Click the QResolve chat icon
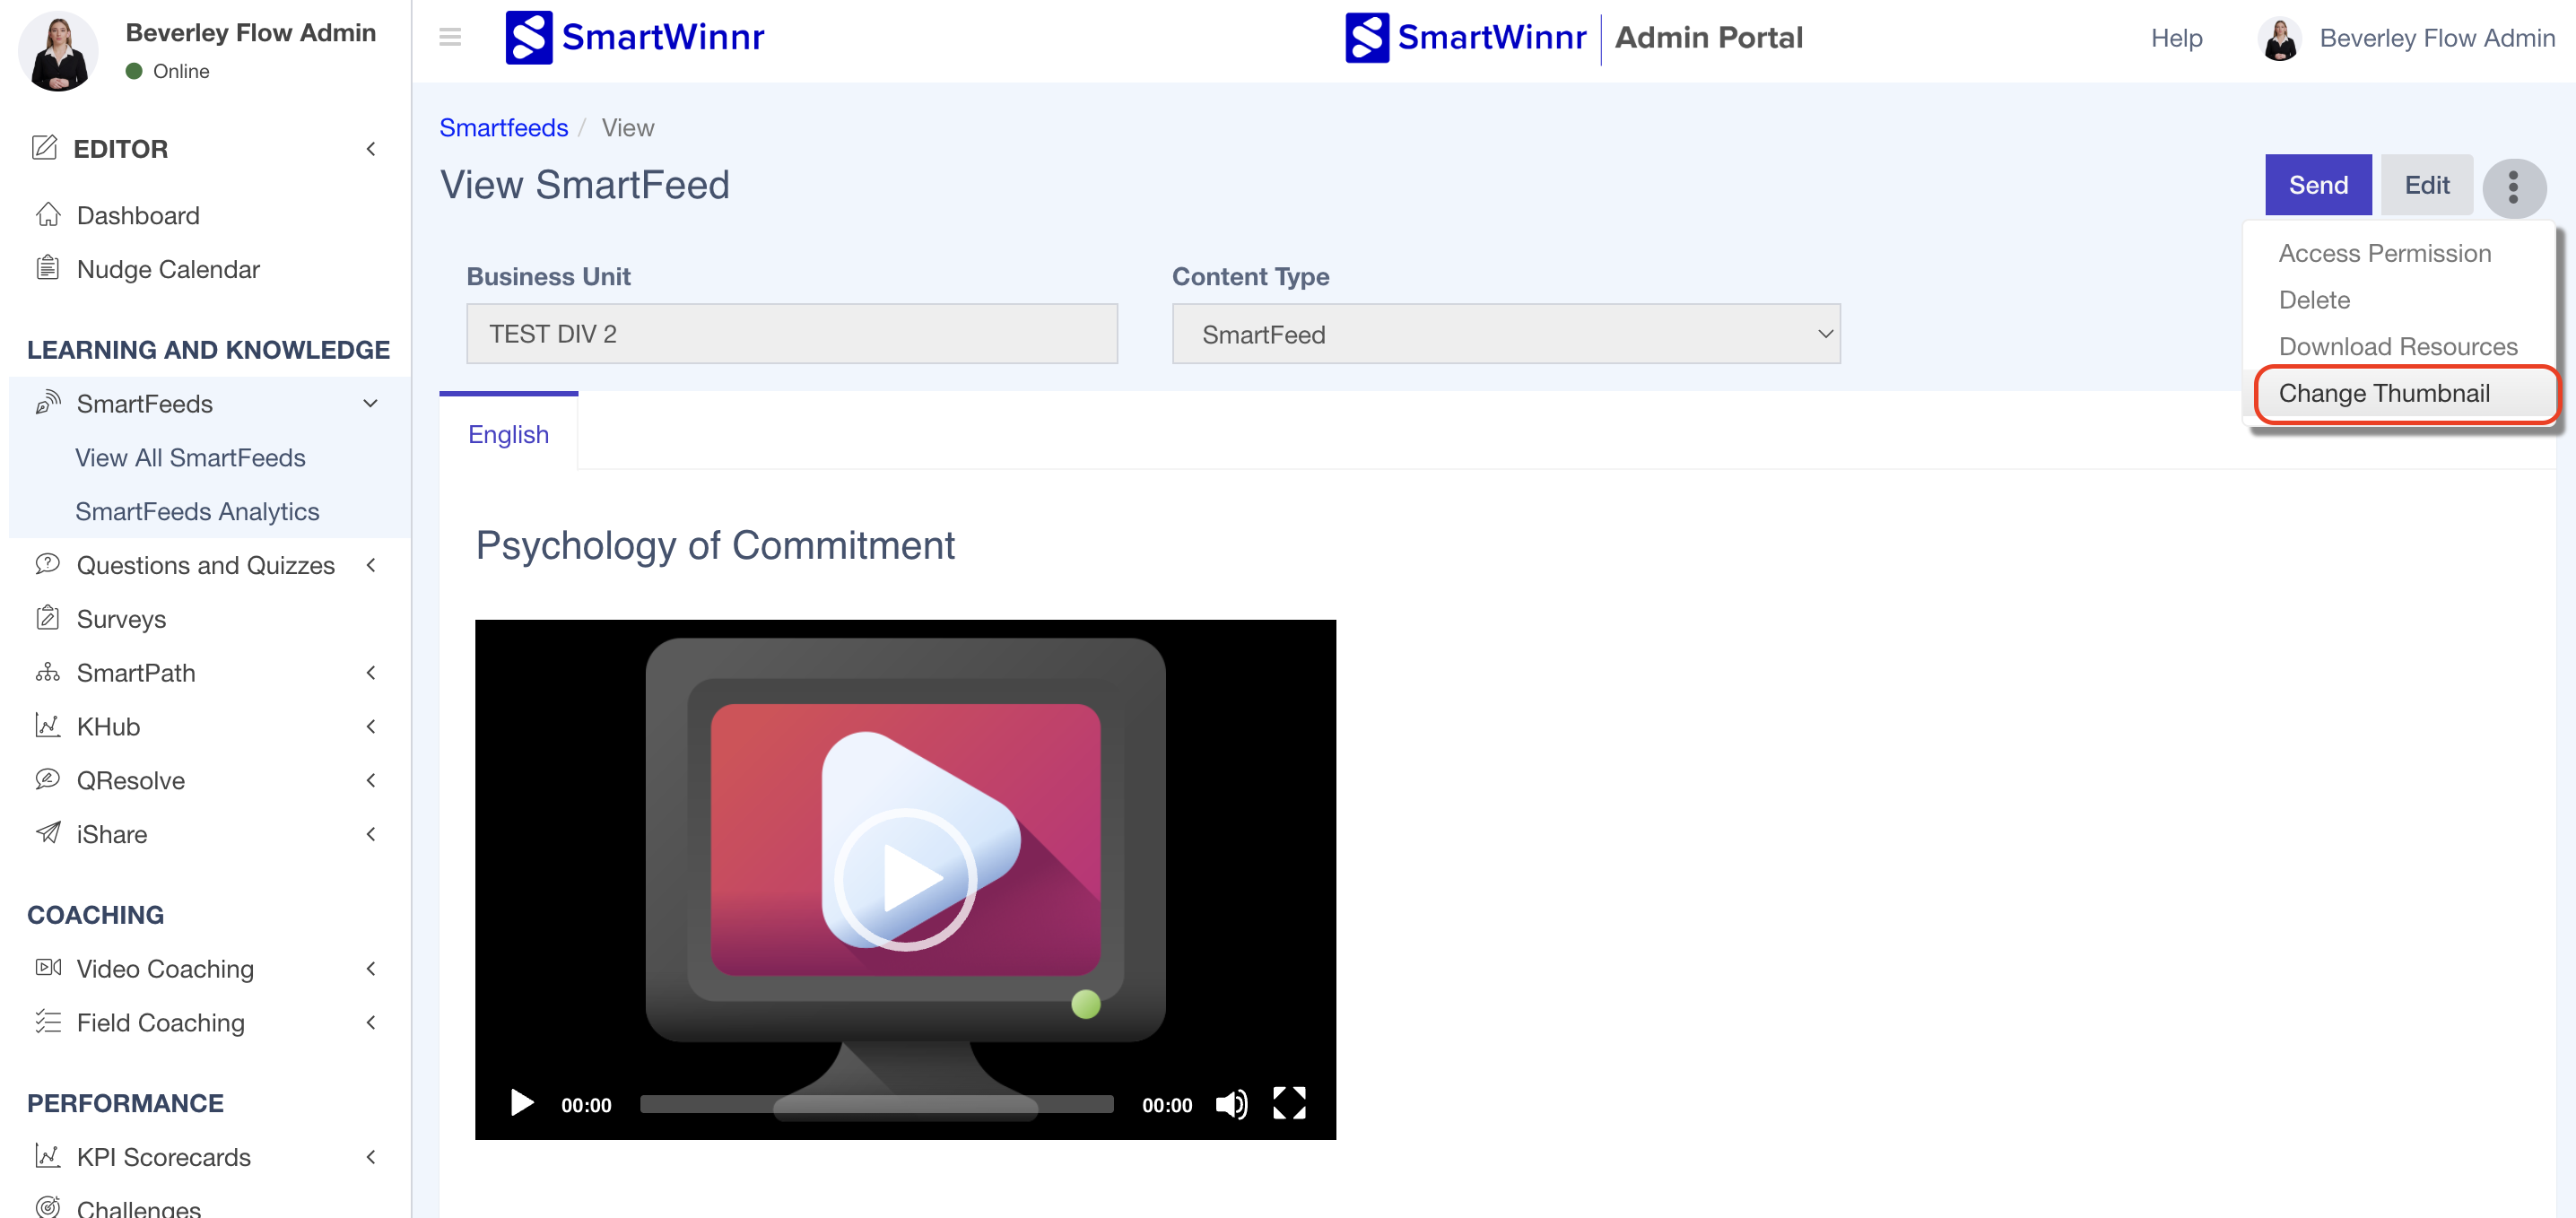This screenshot has height=1218, width=2576. coord(48,779)
